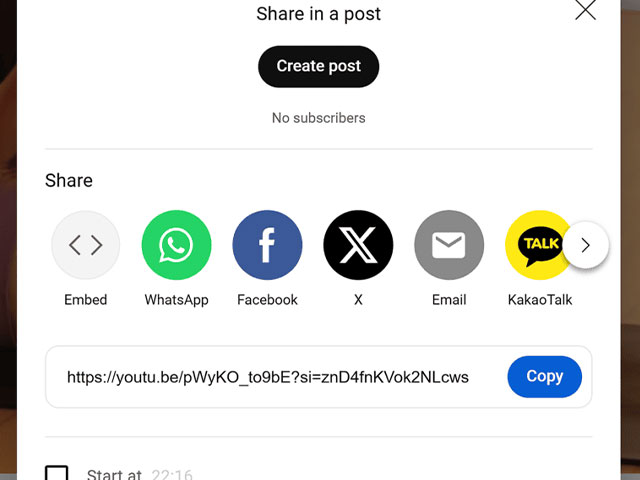This screenshot has height=480, width=640.
Task: Click the WhatsApp label text
Action: coord(176,300)
